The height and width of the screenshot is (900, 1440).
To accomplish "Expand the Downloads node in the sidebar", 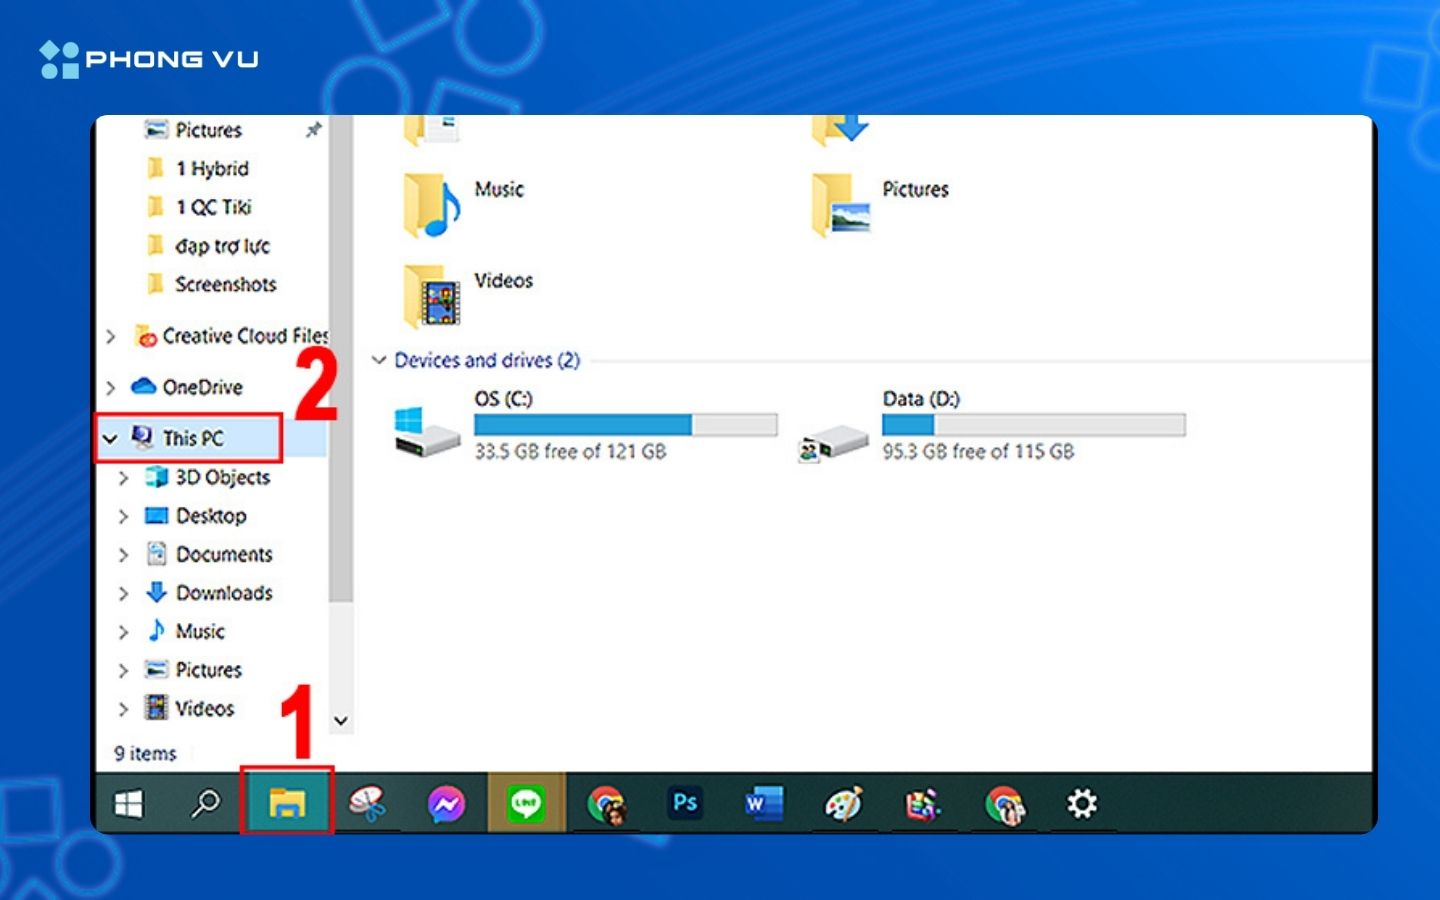I will point(123,593).
